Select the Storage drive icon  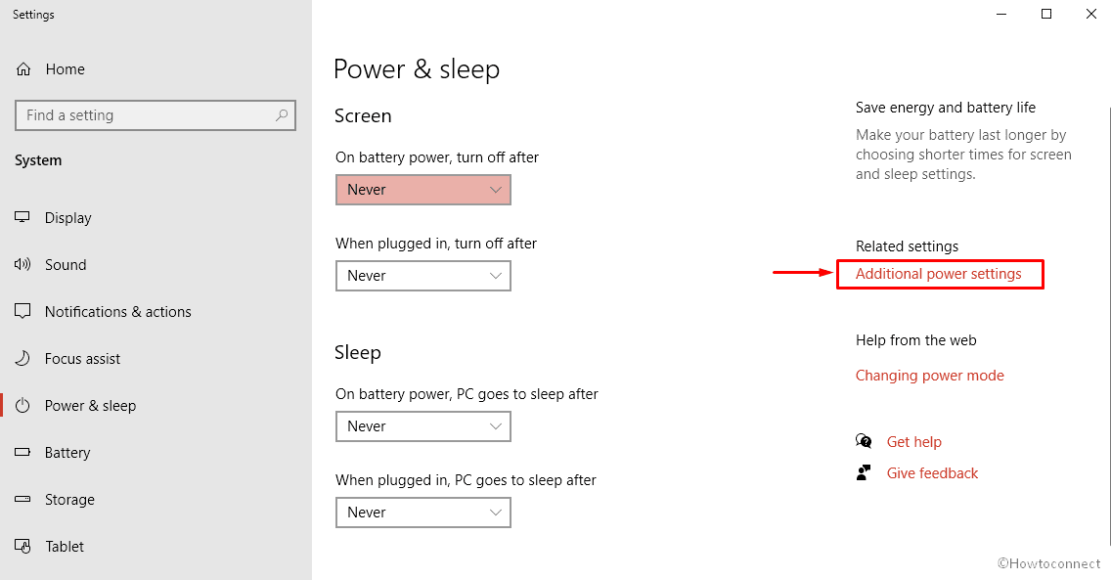point(22,499)
